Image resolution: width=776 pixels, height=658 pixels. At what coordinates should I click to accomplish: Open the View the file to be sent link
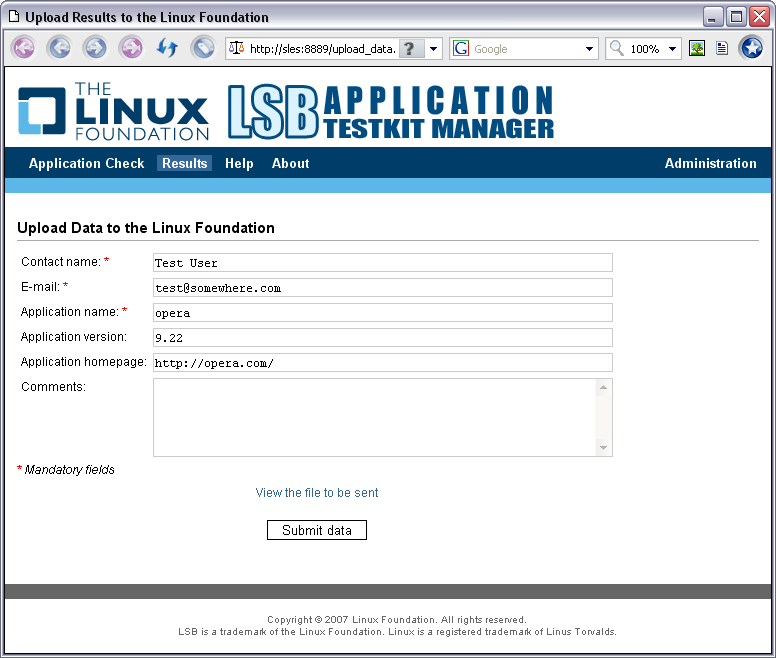[x=317, y=493]
